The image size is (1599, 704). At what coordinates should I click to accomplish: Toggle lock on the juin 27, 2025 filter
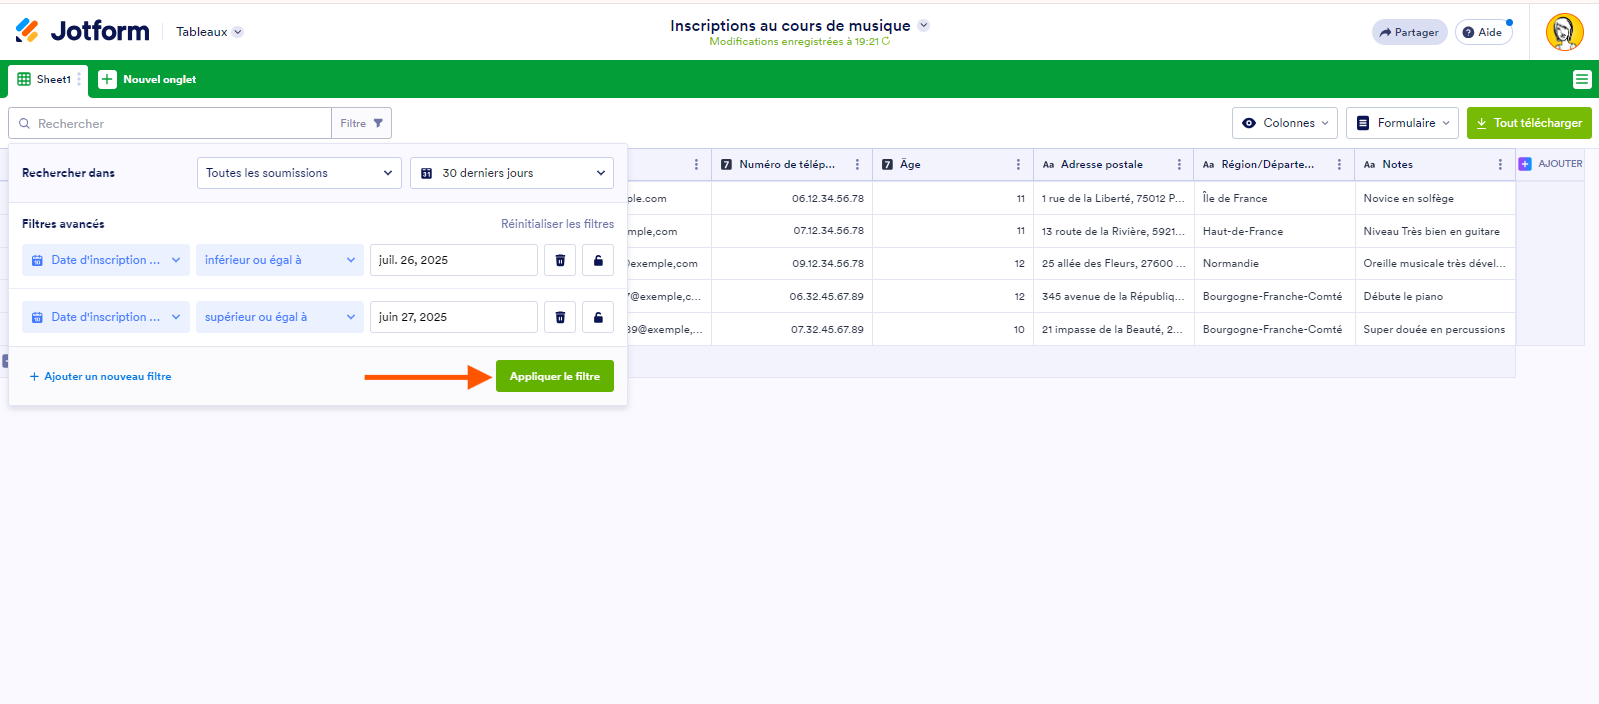598,317
